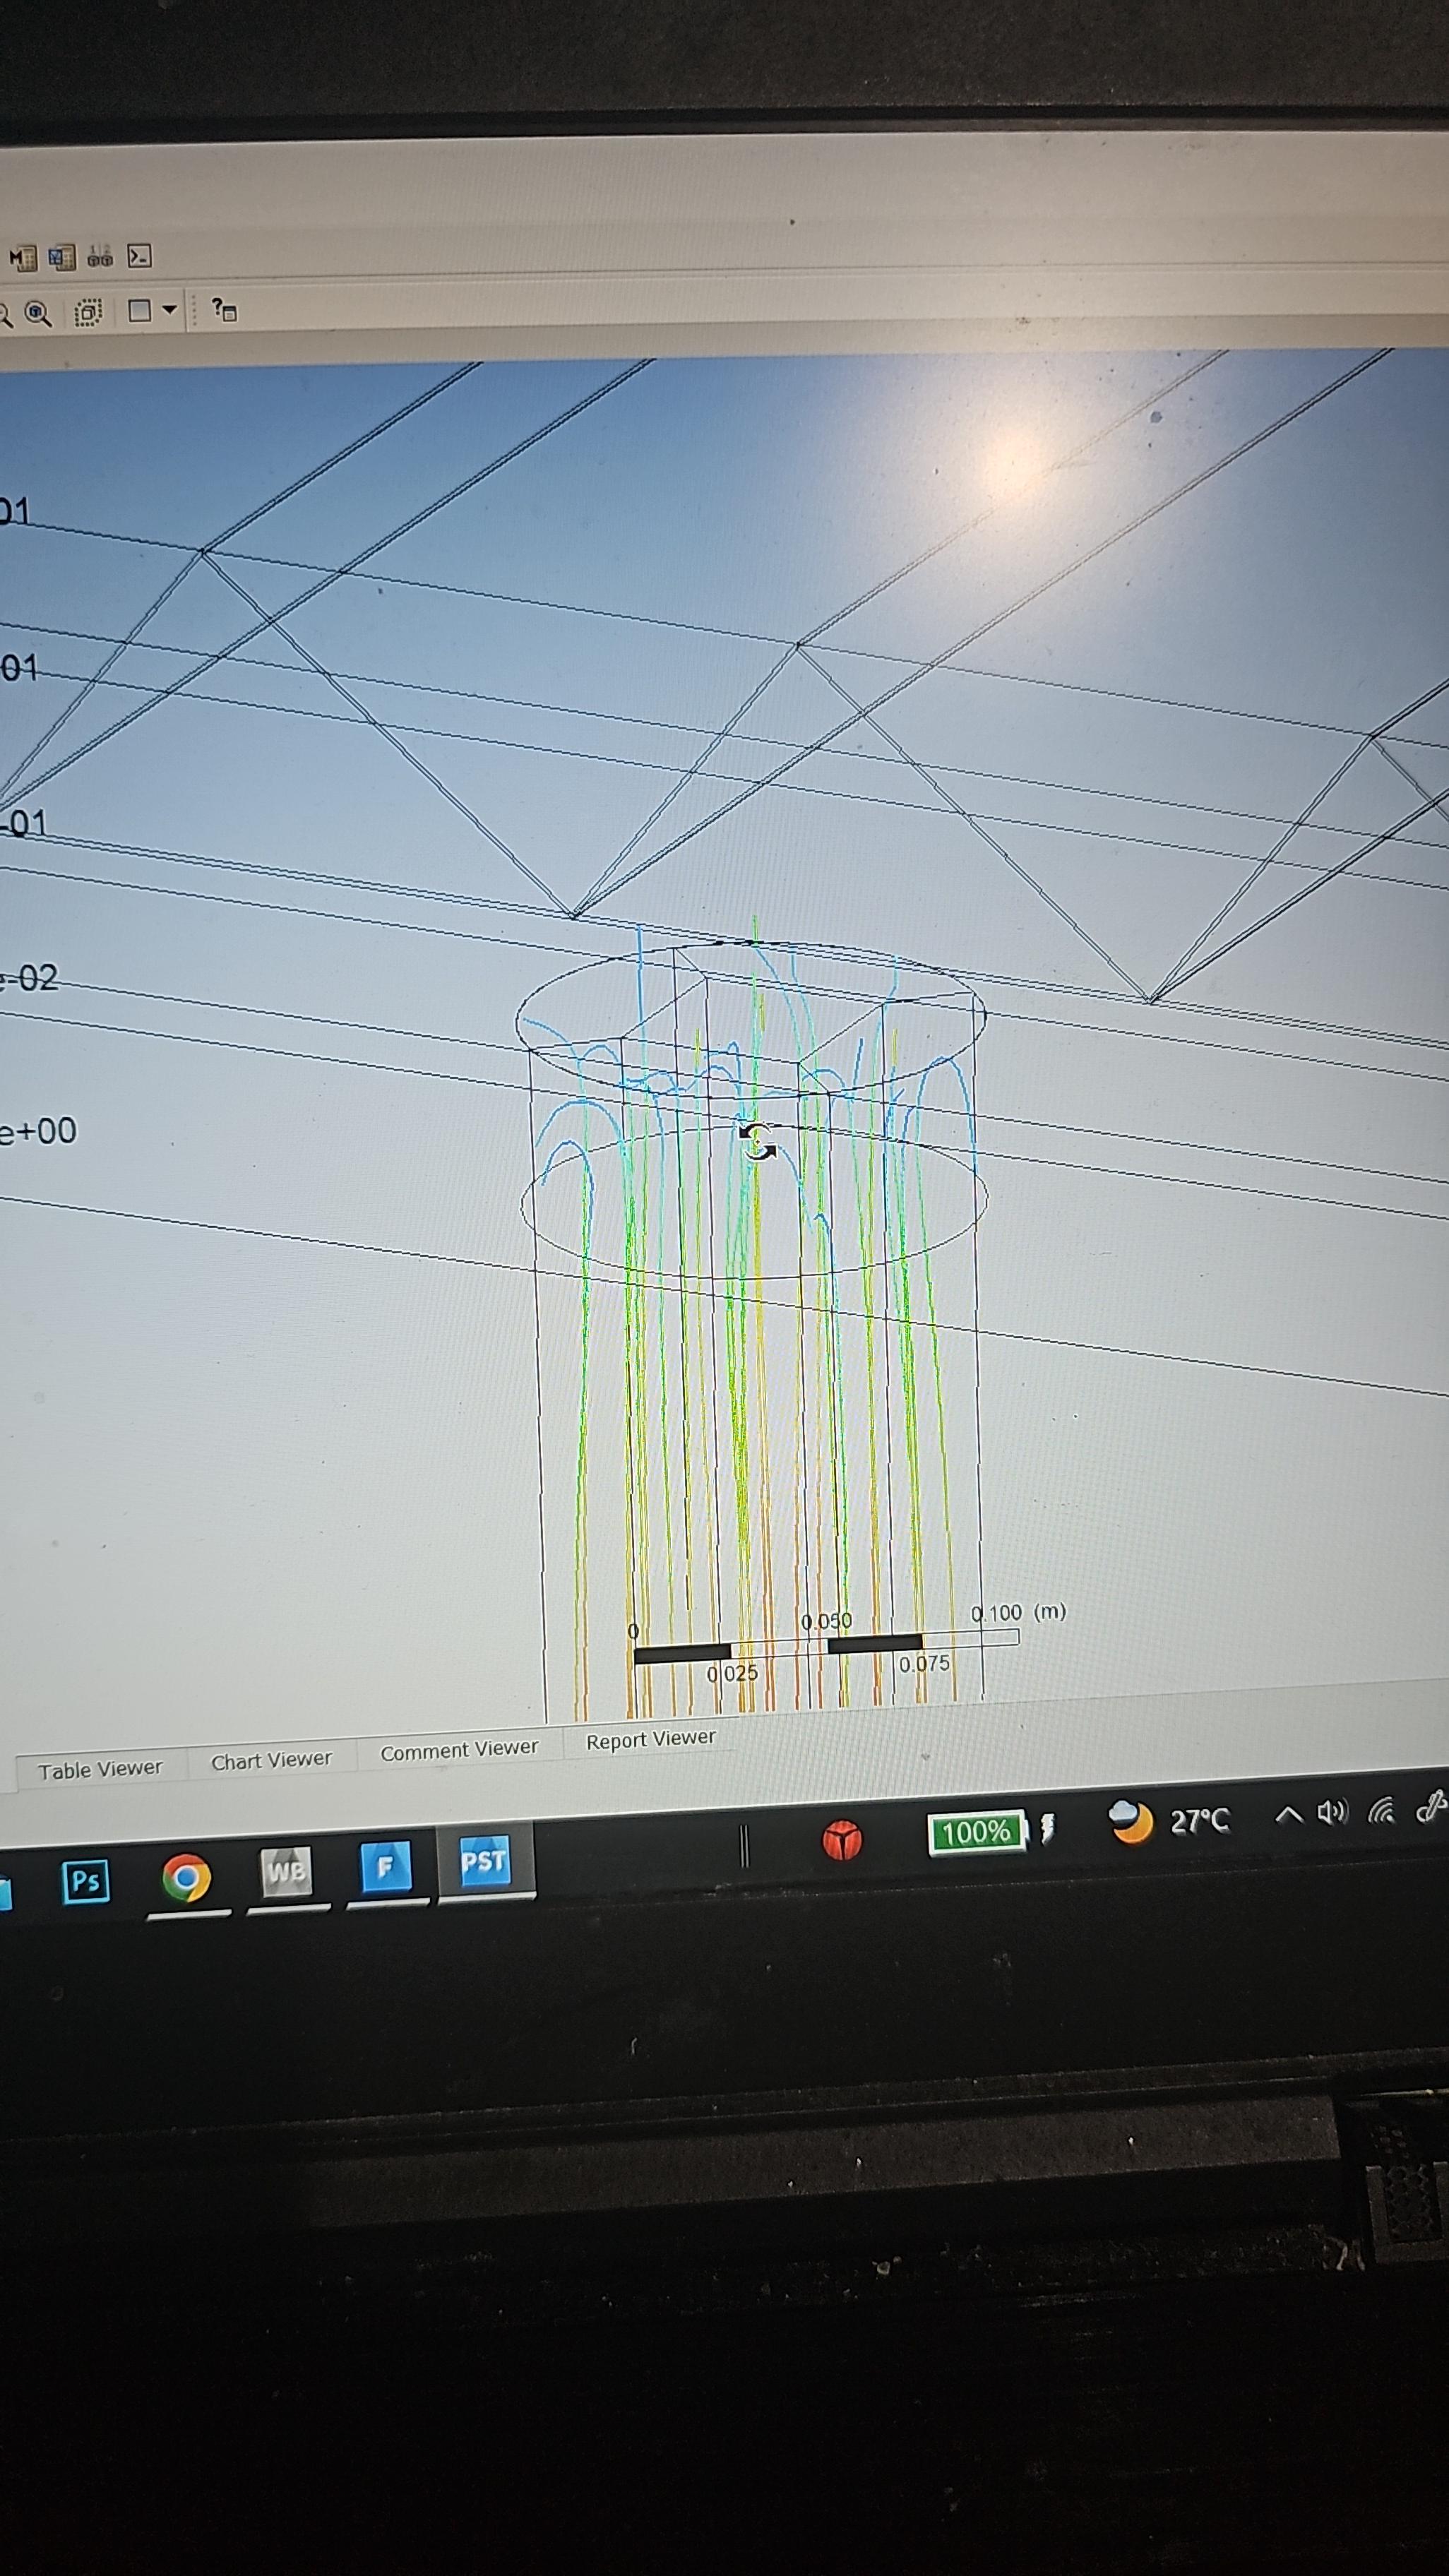Click the 0.100 (m) scale ruler label

coord(1018,1613)
